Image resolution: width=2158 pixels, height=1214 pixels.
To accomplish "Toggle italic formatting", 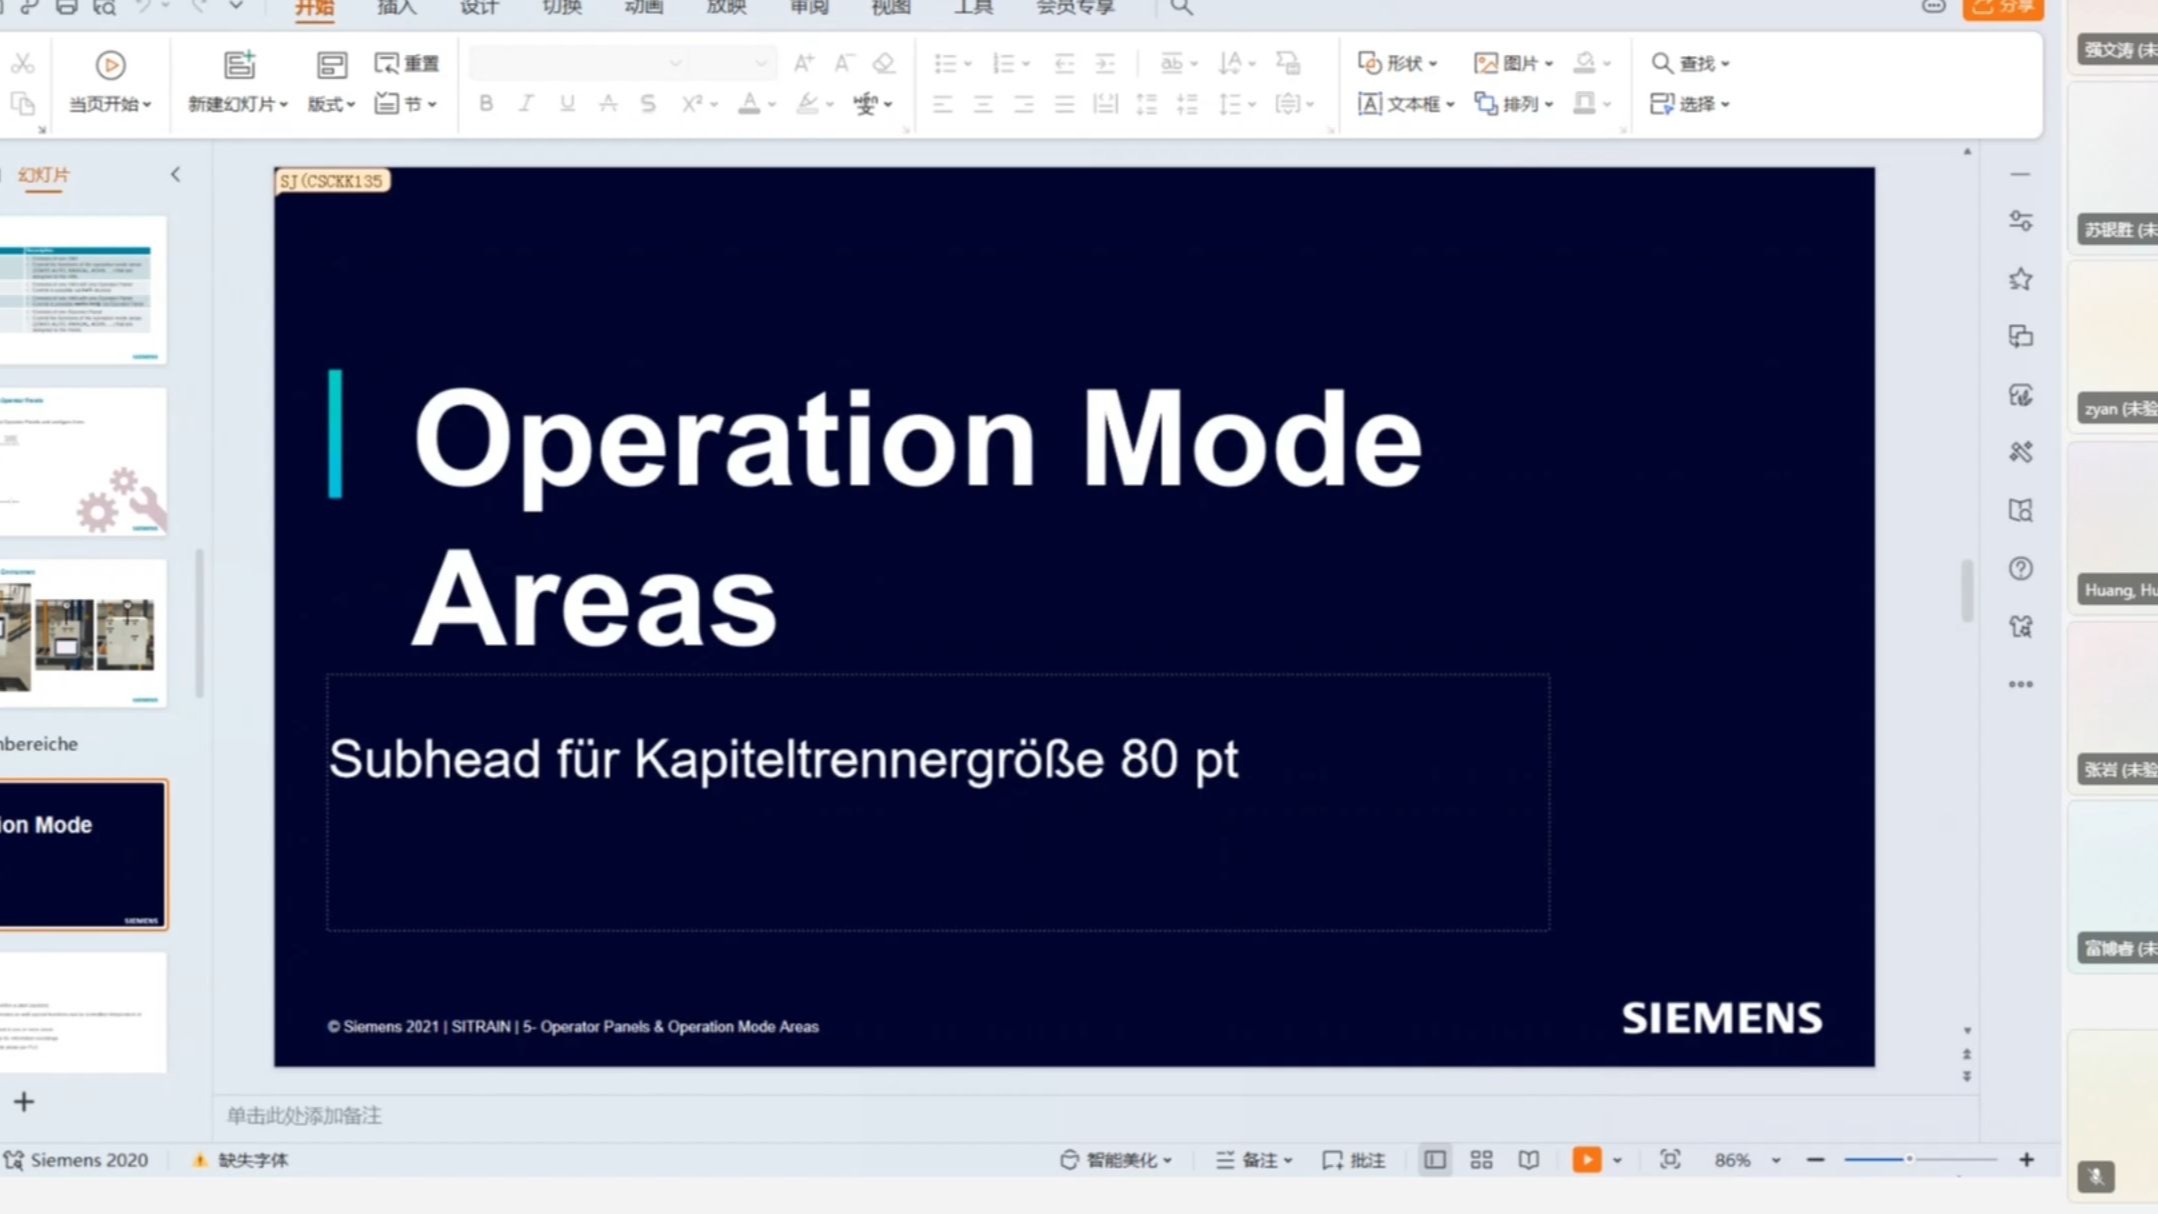I will click(526, 104).
